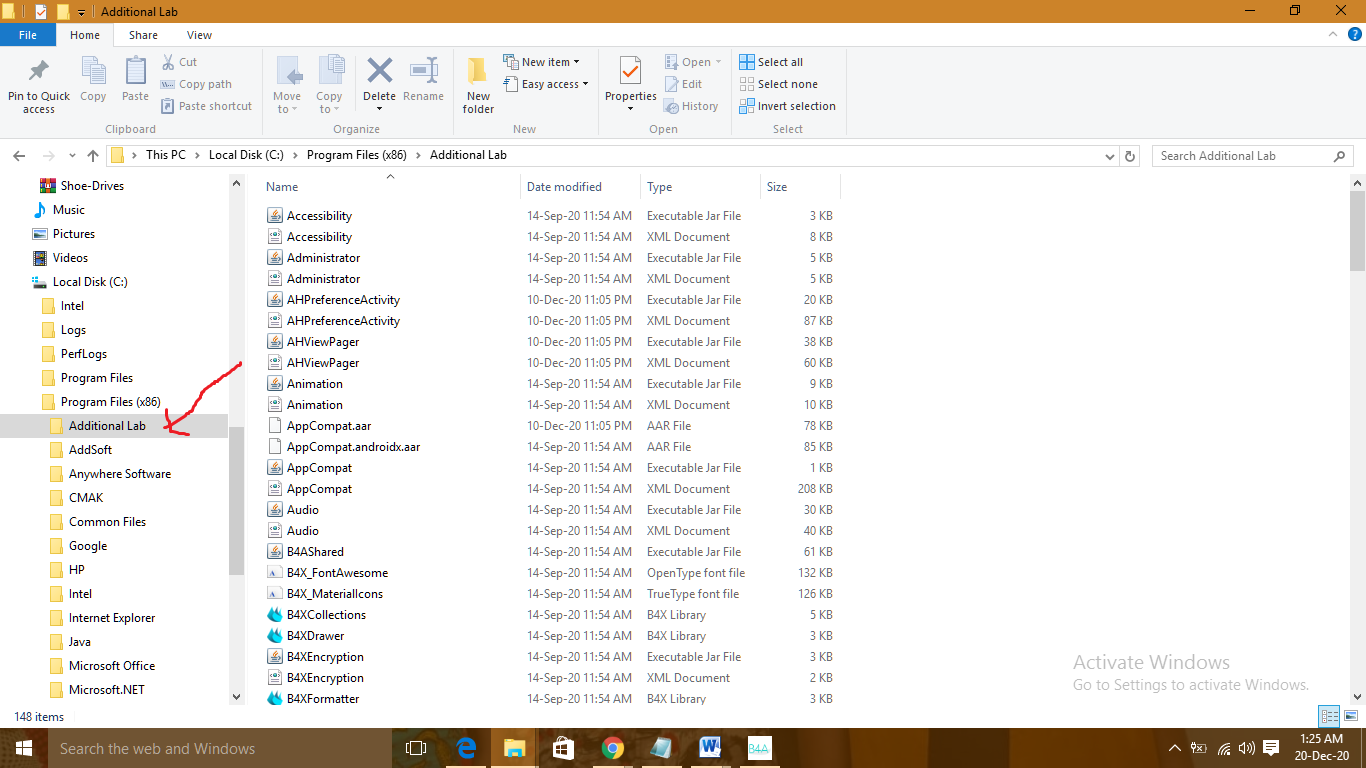Click Open in the ribbon Open group
This screenshot has height=768, width=1366.
pyautogui.click(x=693, y=62)
